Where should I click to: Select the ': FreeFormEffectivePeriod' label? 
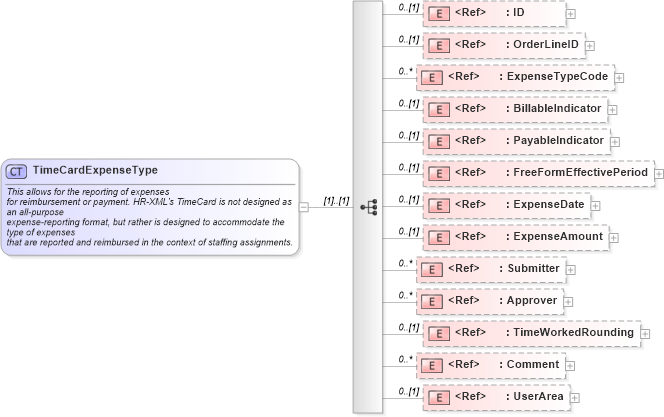tap(577, 172)
